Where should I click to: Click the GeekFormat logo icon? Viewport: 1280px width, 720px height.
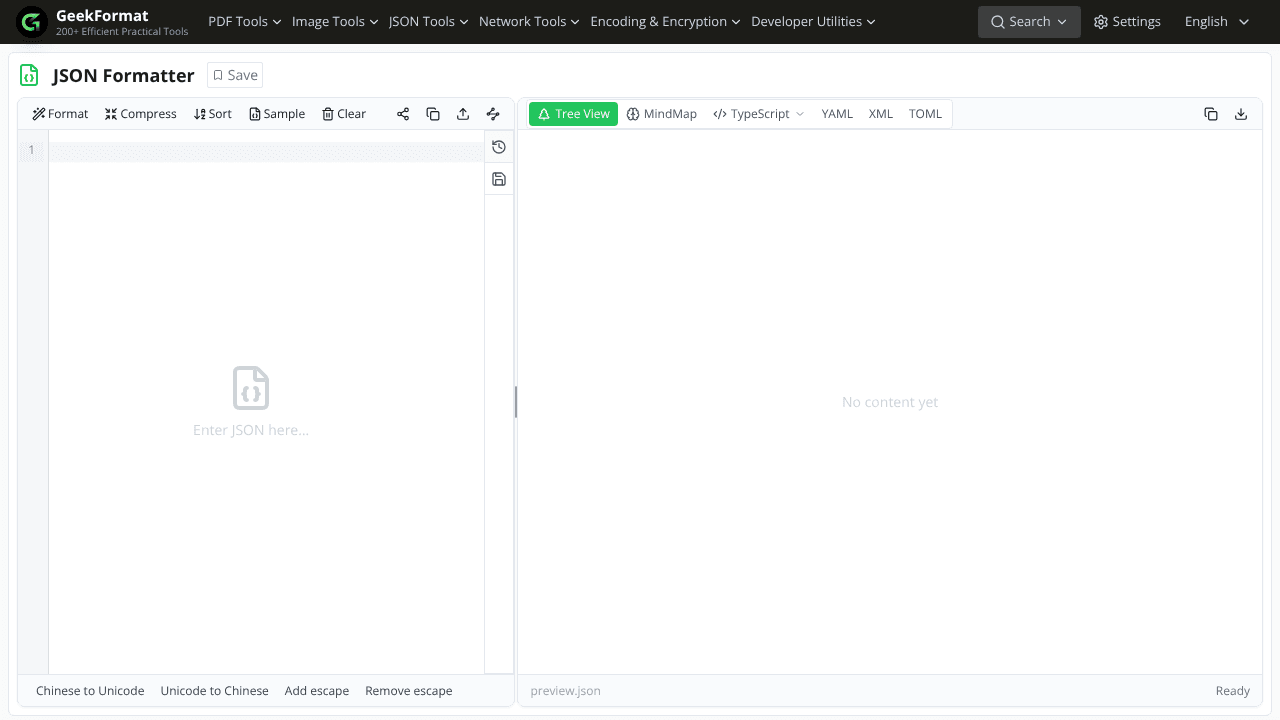tap(32, 22)
